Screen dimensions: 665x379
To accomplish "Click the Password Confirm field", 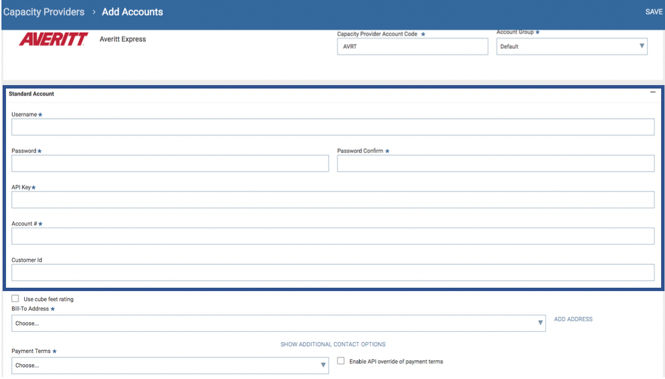I will tap(495, 164).
